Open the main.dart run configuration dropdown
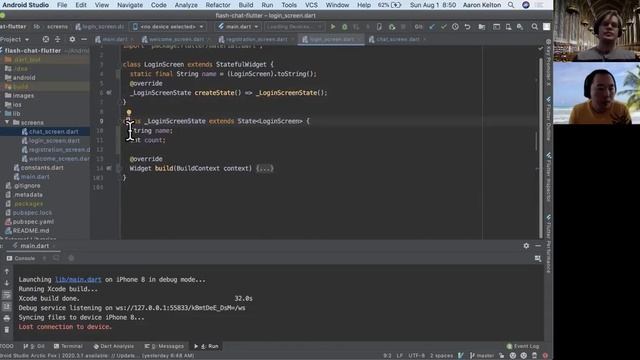The height and width of the screenshot is (360, 640). click(238, 27)
